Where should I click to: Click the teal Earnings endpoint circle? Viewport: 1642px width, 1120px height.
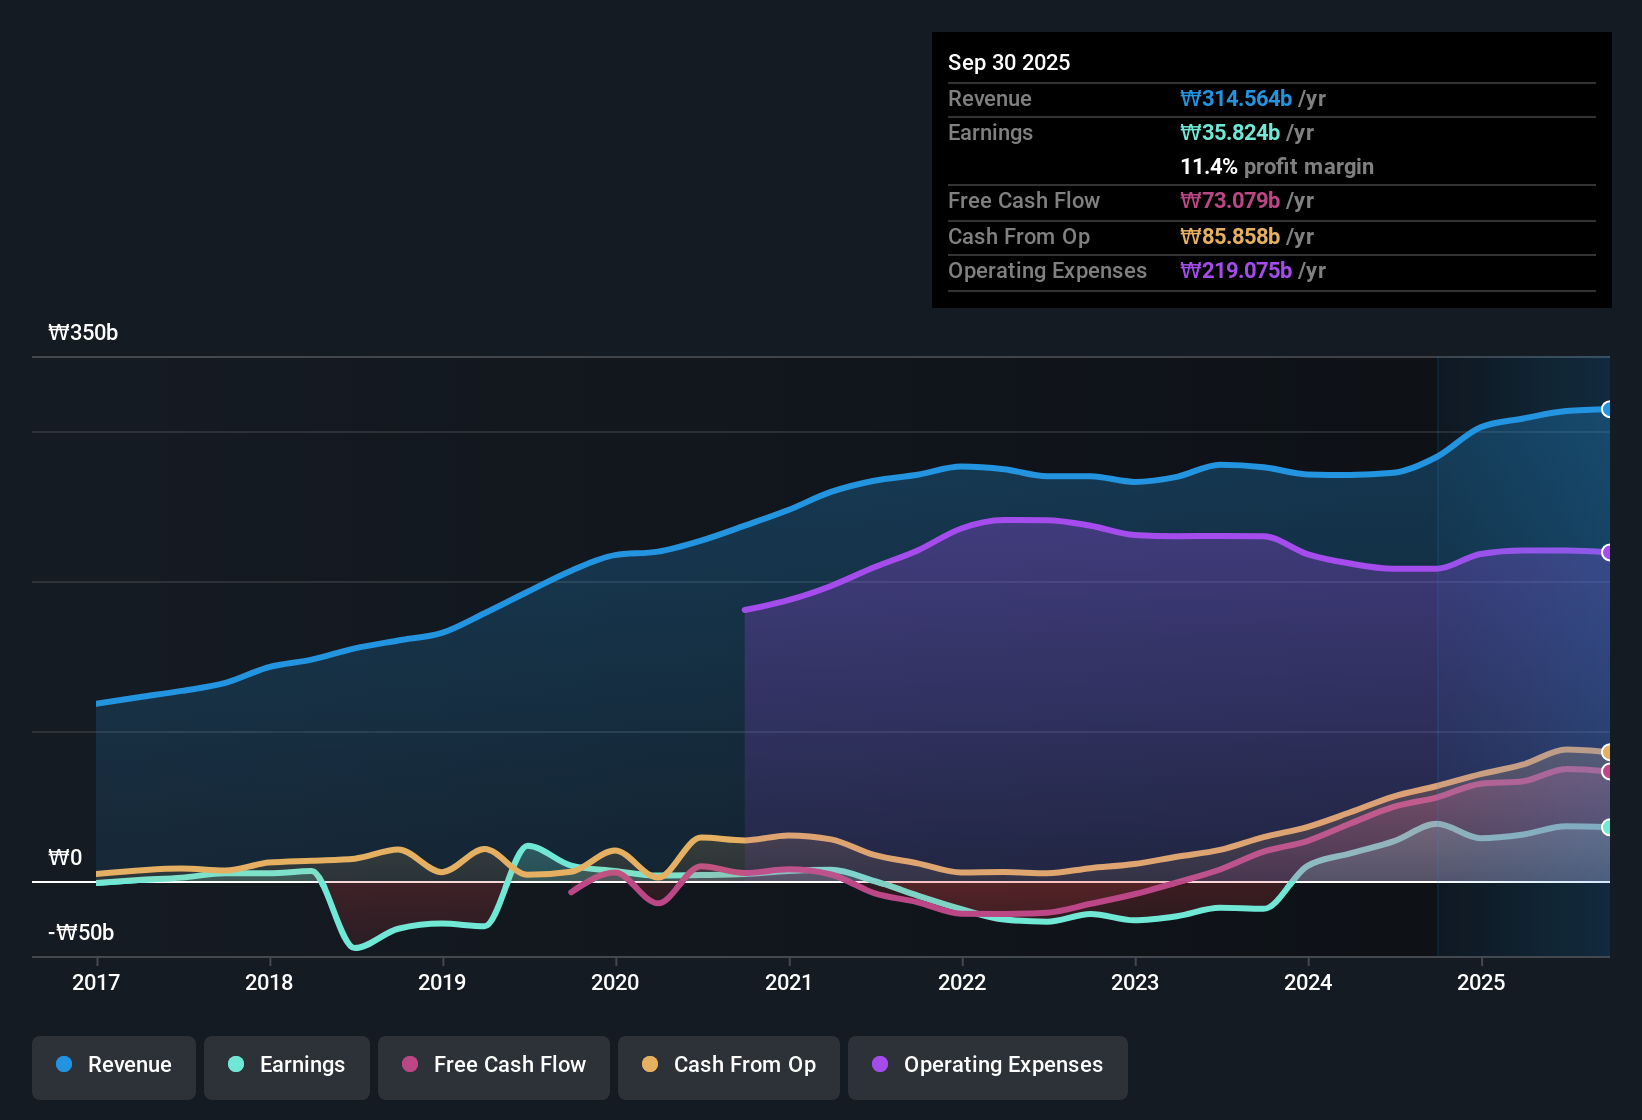[x=1607, y=827]
